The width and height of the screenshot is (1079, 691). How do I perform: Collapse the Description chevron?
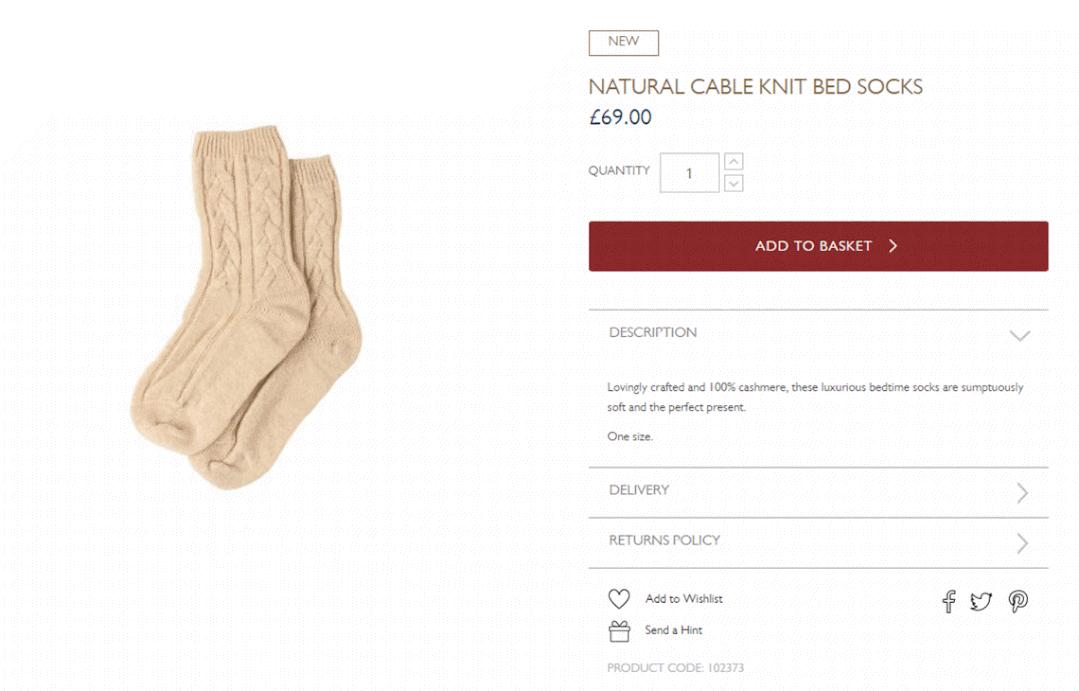coord(1020,335)
